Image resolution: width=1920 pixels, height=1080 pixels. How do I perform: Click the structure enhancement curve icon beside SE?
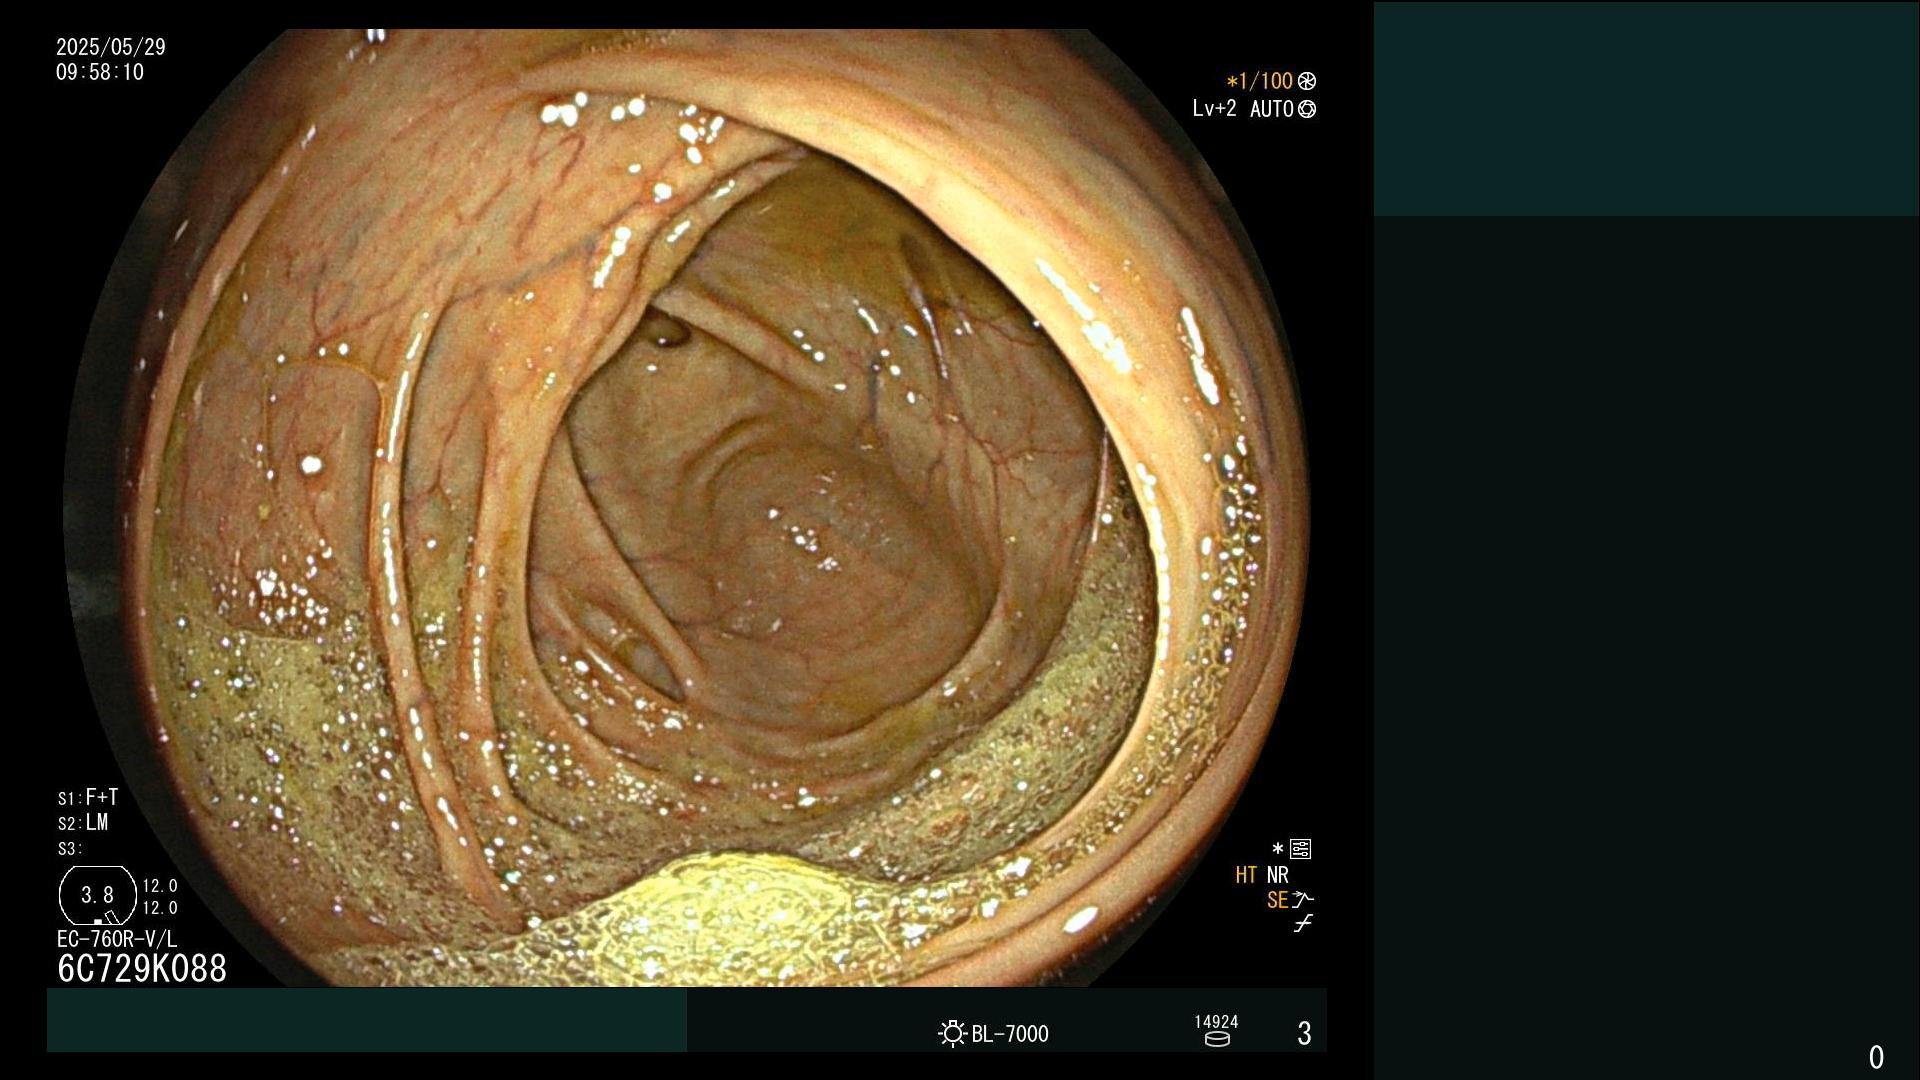point(1303,900)
